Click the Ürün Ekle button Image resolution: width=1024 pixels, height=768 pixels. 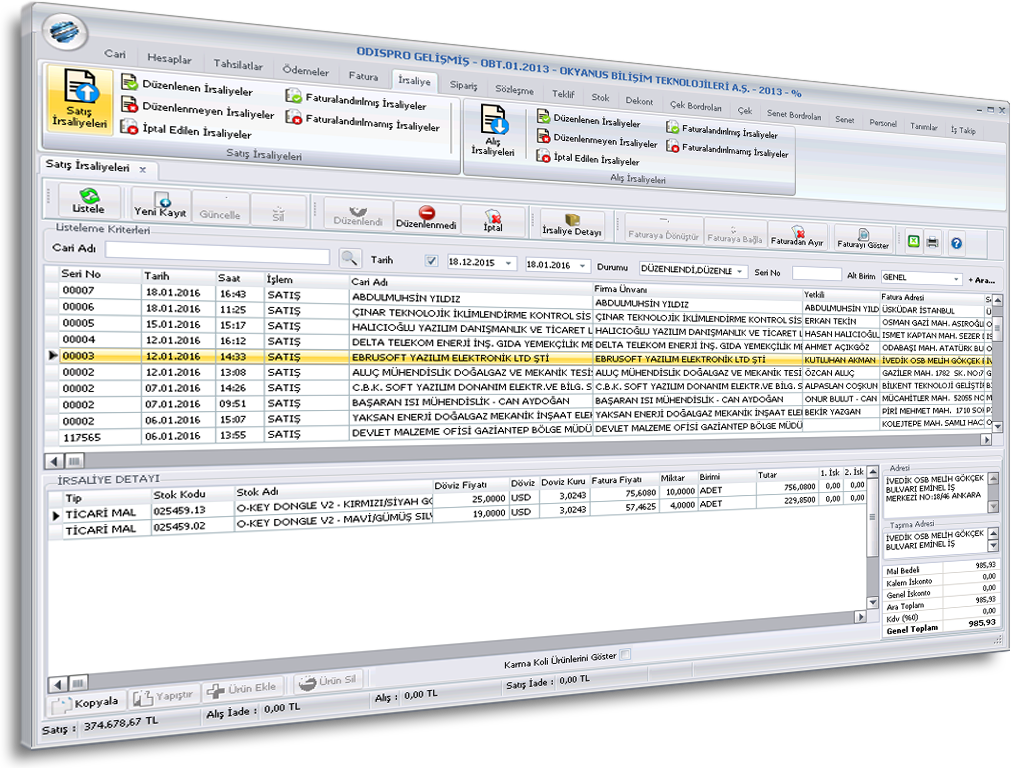[x=241, y=688]
